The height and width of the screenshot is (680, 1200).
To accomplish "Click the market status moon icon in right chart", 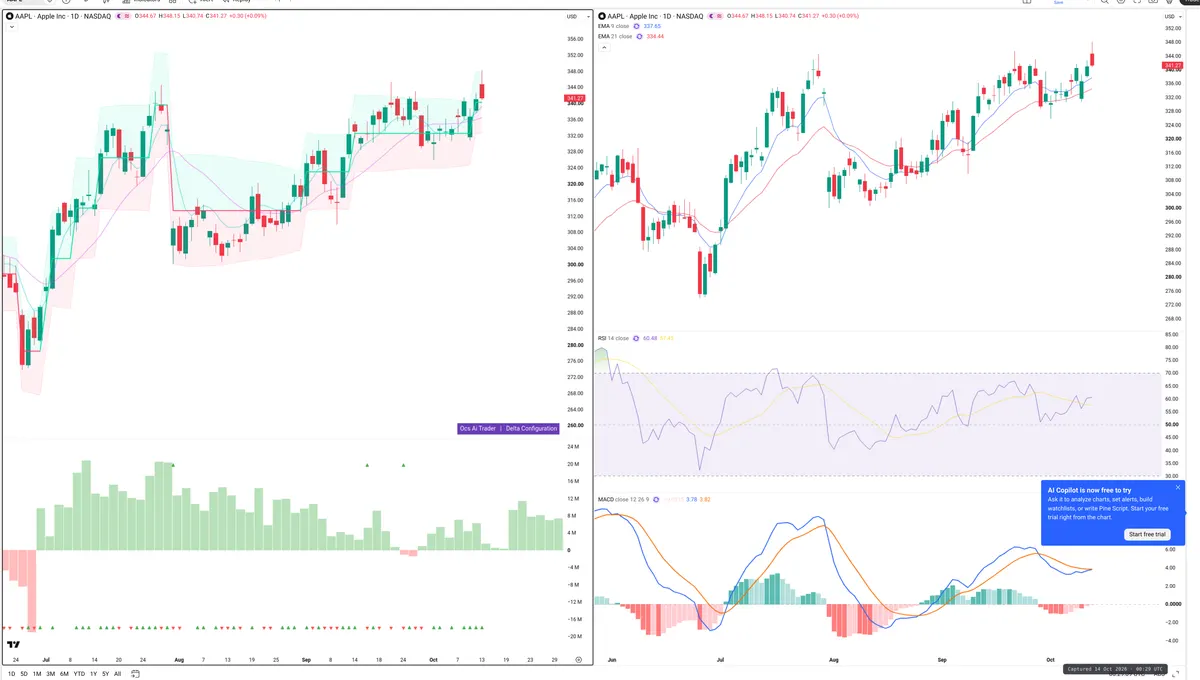I will (x=711, y=17).
